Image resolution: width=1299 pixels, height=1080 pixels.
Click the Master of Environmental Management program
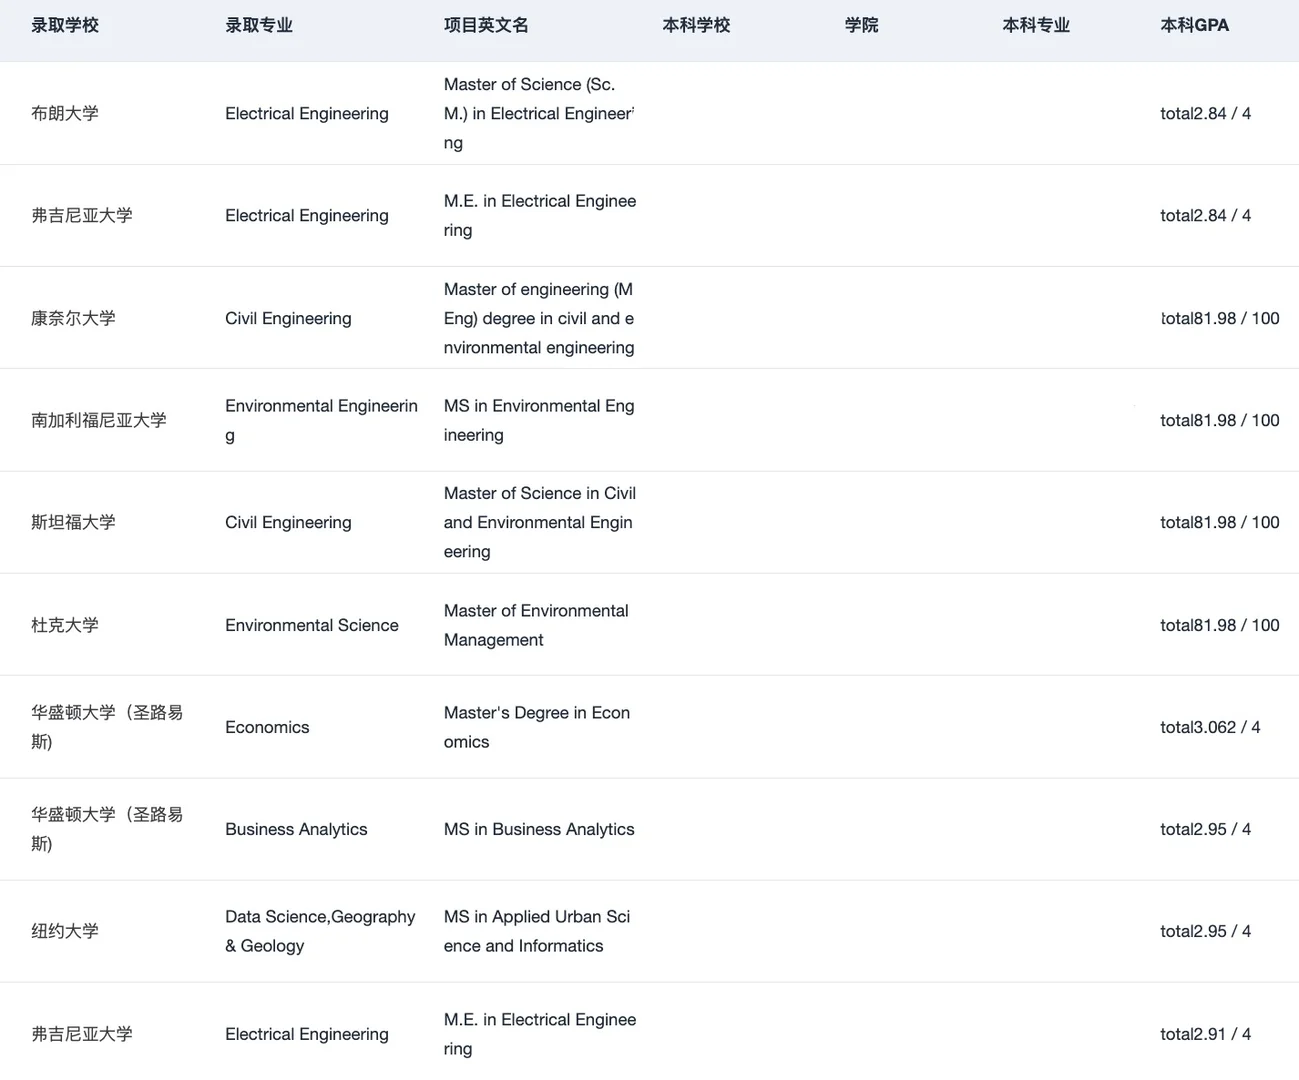click(x=536, y=625)
